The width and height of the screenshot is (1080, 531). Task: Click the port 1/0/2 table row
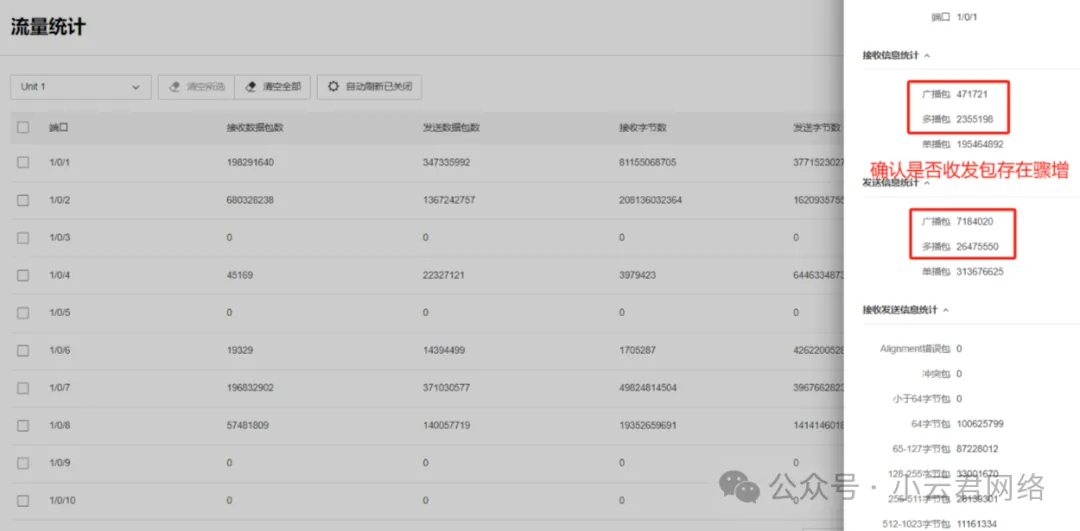click(x=400, y=200)
